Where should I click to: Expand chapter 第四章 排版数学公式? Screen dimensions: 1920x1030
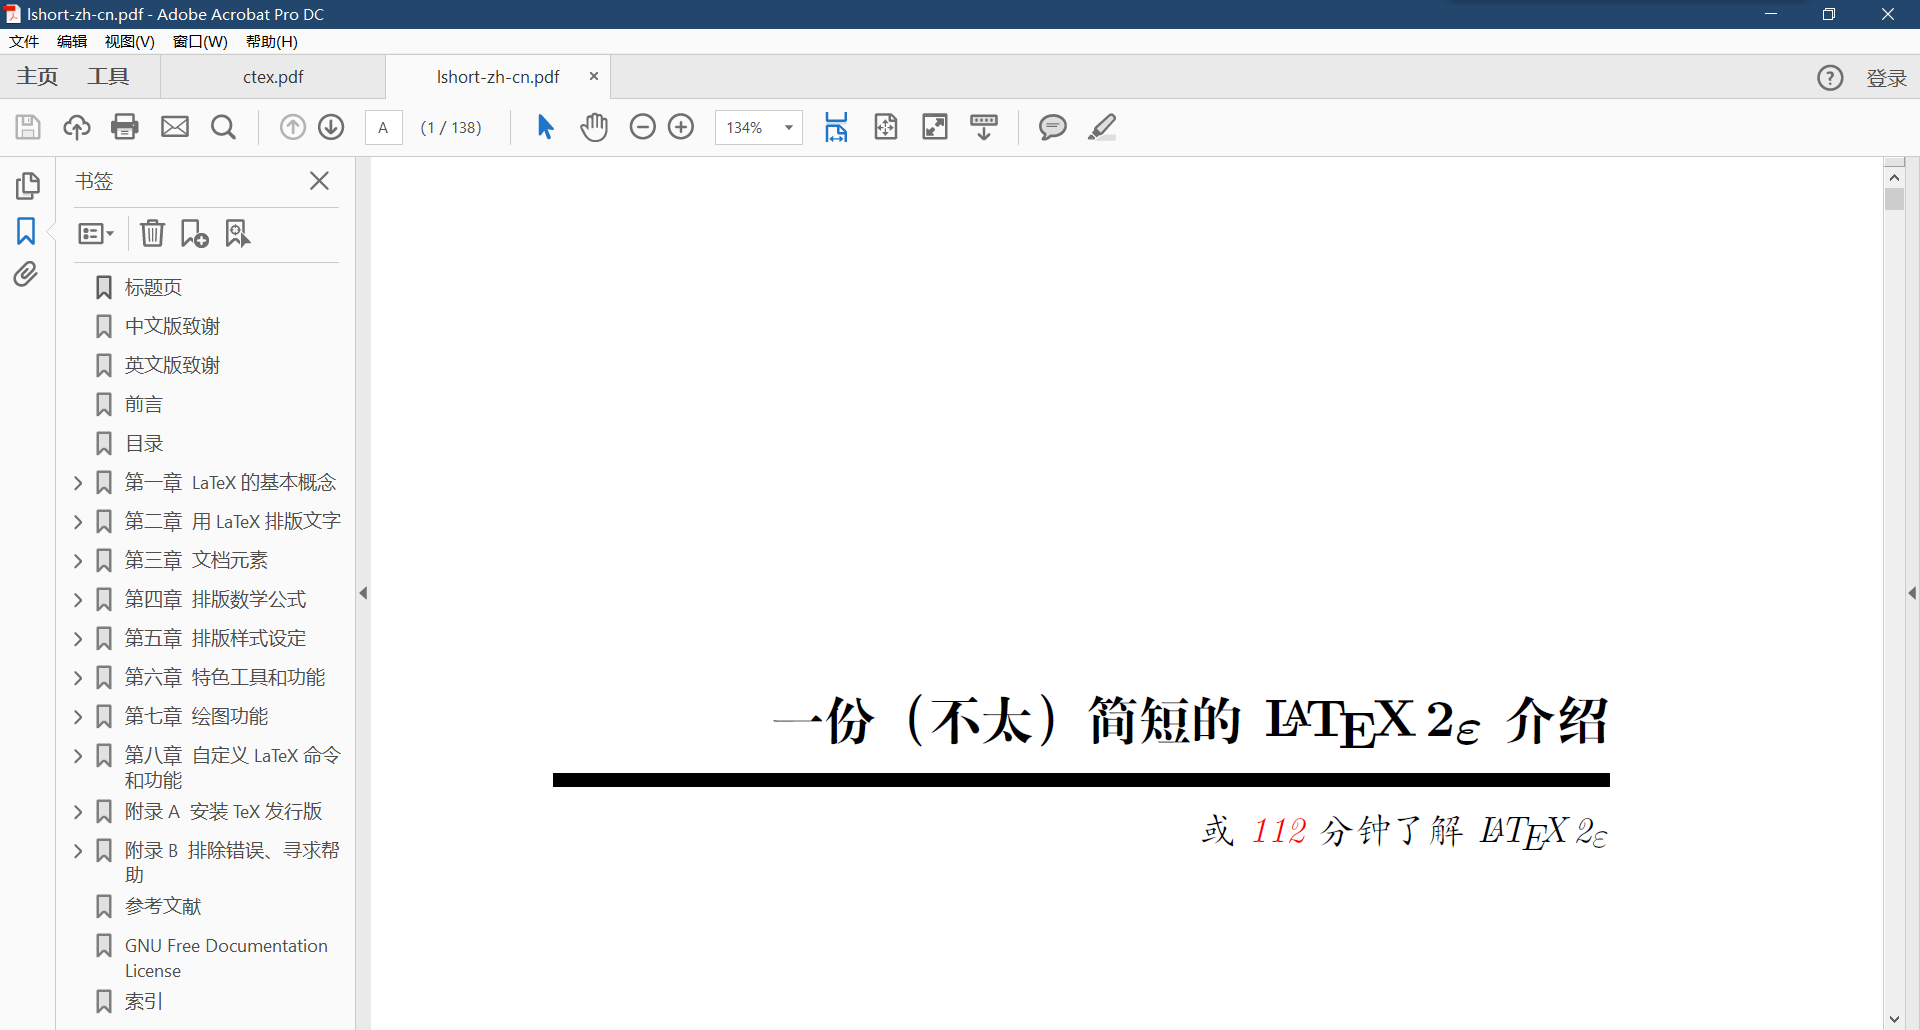click(78, 599)
